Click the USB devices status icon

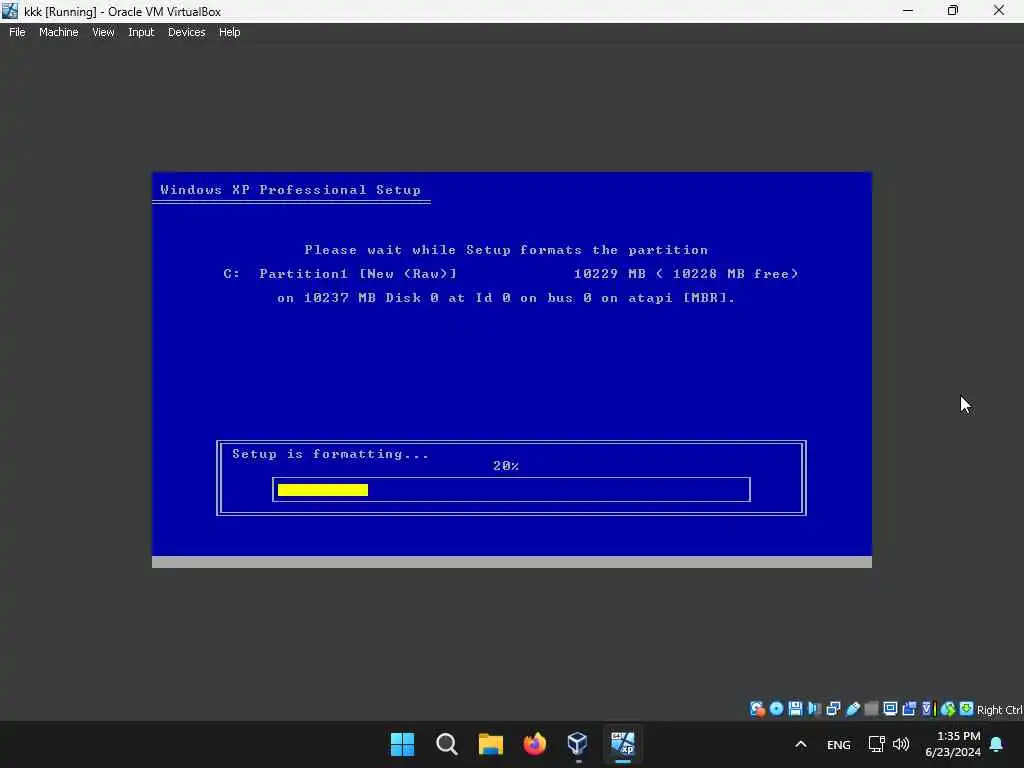coord(852,709)
